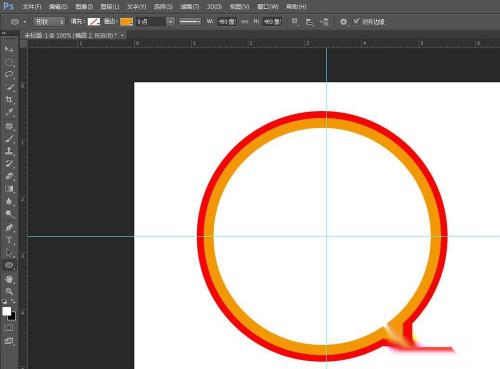Select the Path Selection tool
Screen dimensions: 500x369
coord(9,253)
